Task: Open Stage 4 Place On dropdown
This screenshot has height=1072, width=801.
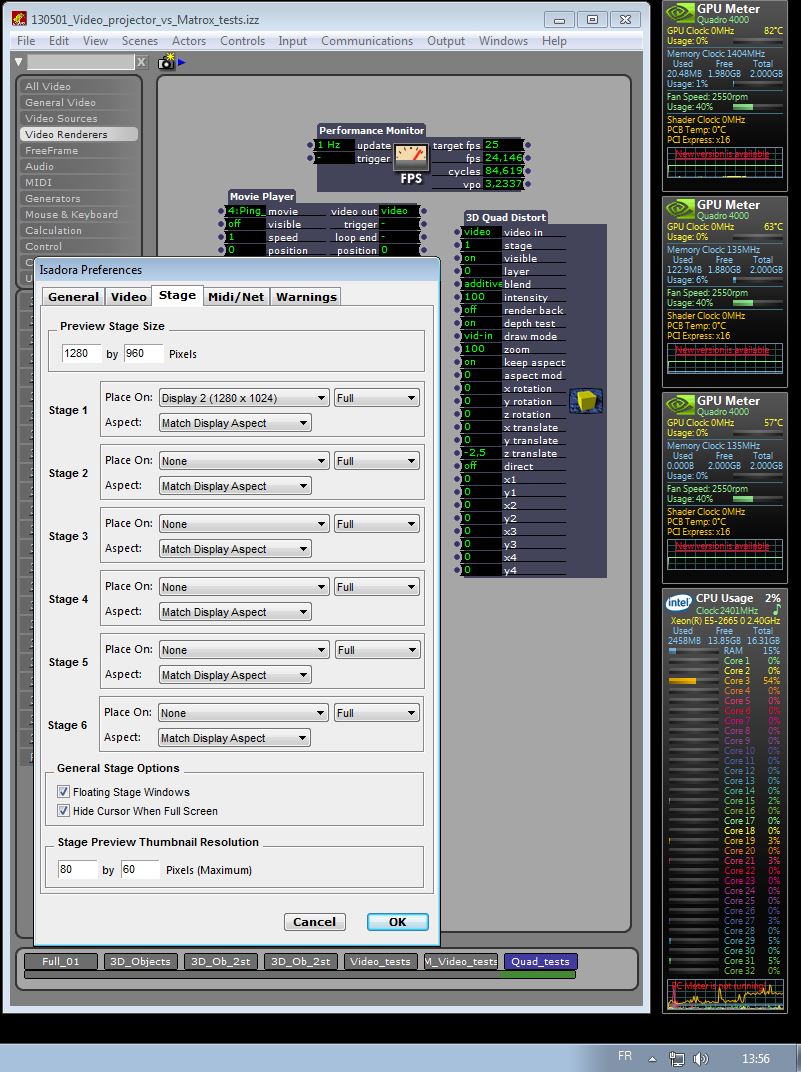Action: (x=244, y=587)
